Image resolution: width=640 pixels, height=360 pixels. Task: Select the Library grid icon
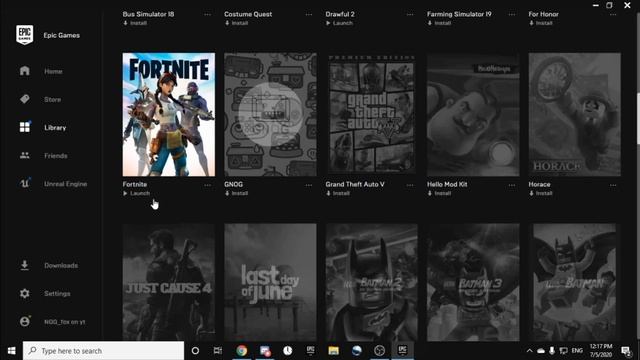tap(24, 127)
